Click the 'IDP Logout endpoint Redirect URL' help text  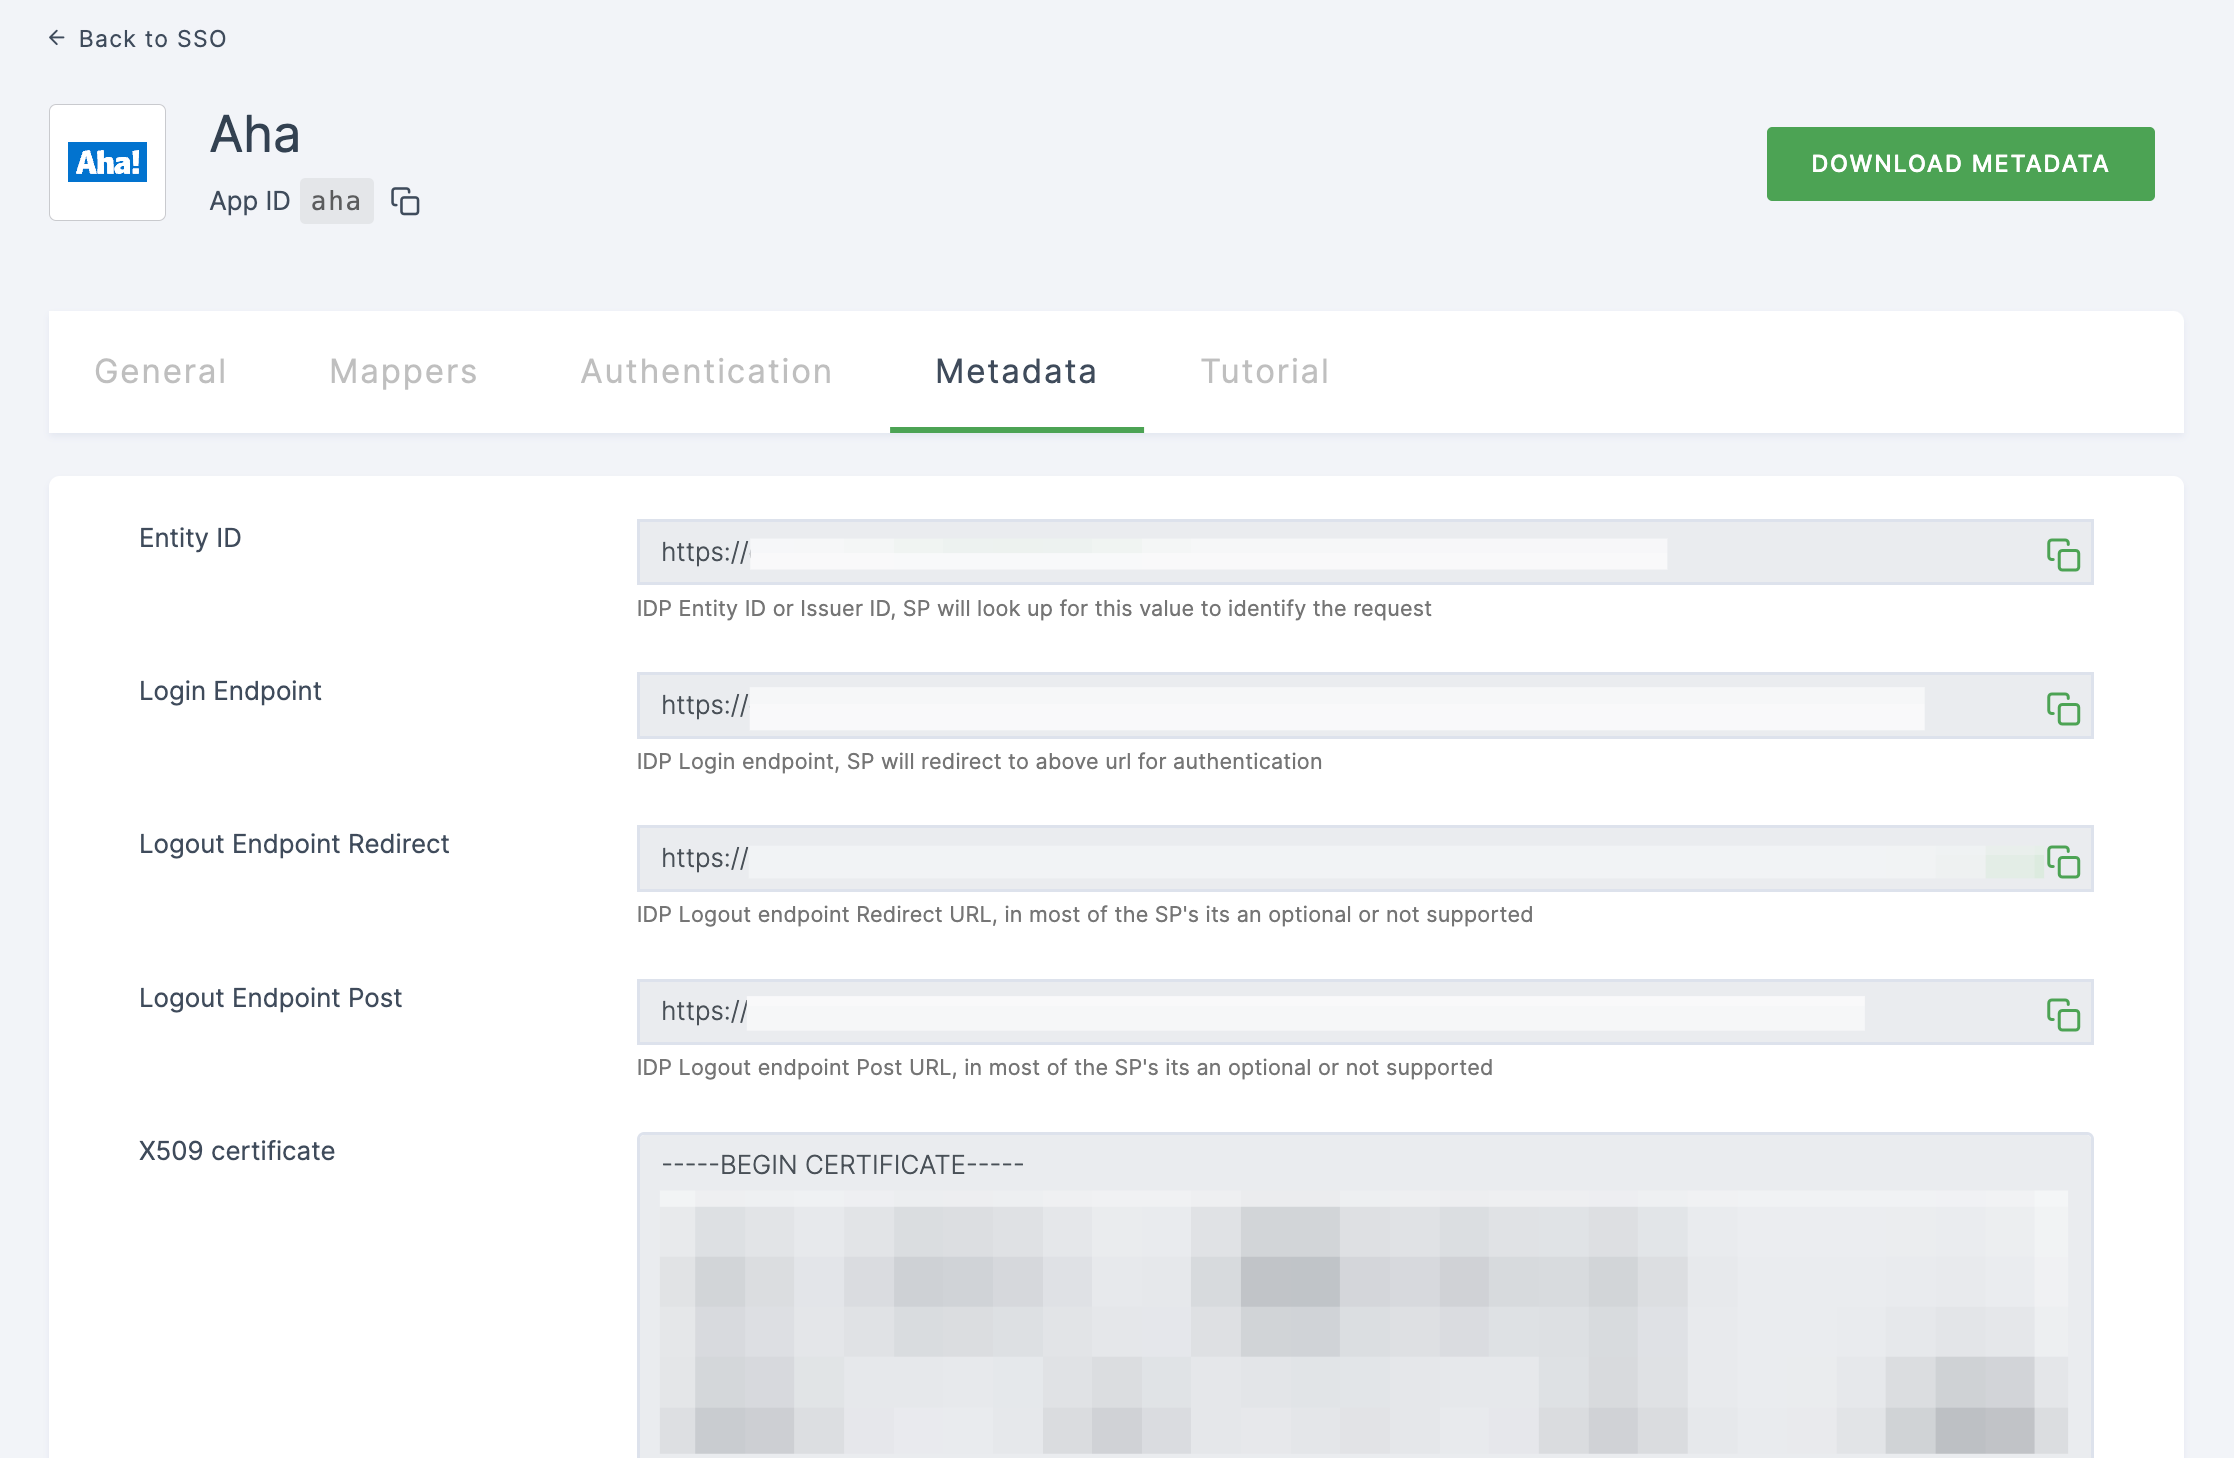[1085, 914]
